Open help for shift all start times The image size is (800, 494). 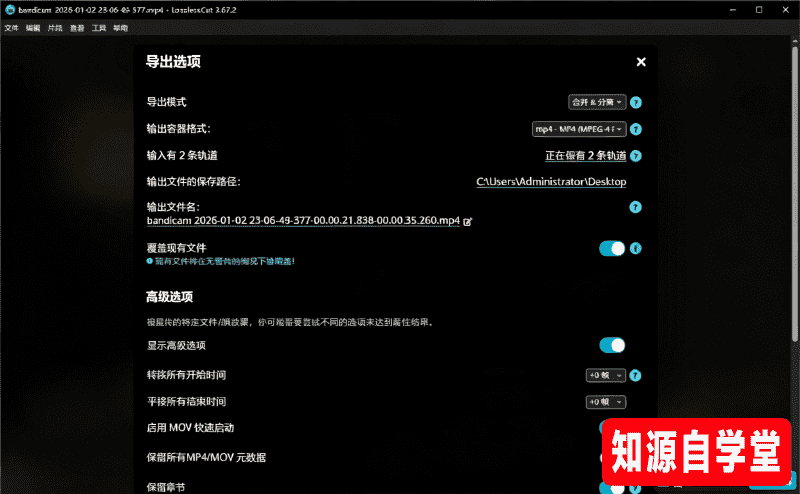point(635,376)
